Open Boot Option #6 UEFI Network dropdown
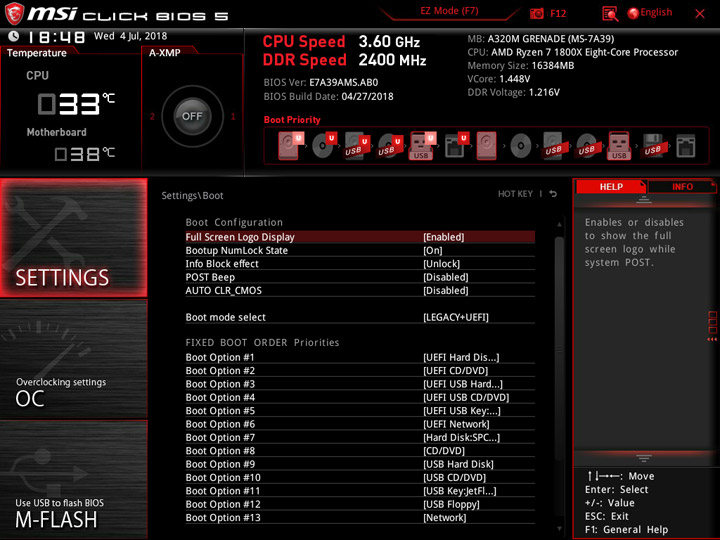The height and width of the screenshot is (540, 720). [456, 424]
